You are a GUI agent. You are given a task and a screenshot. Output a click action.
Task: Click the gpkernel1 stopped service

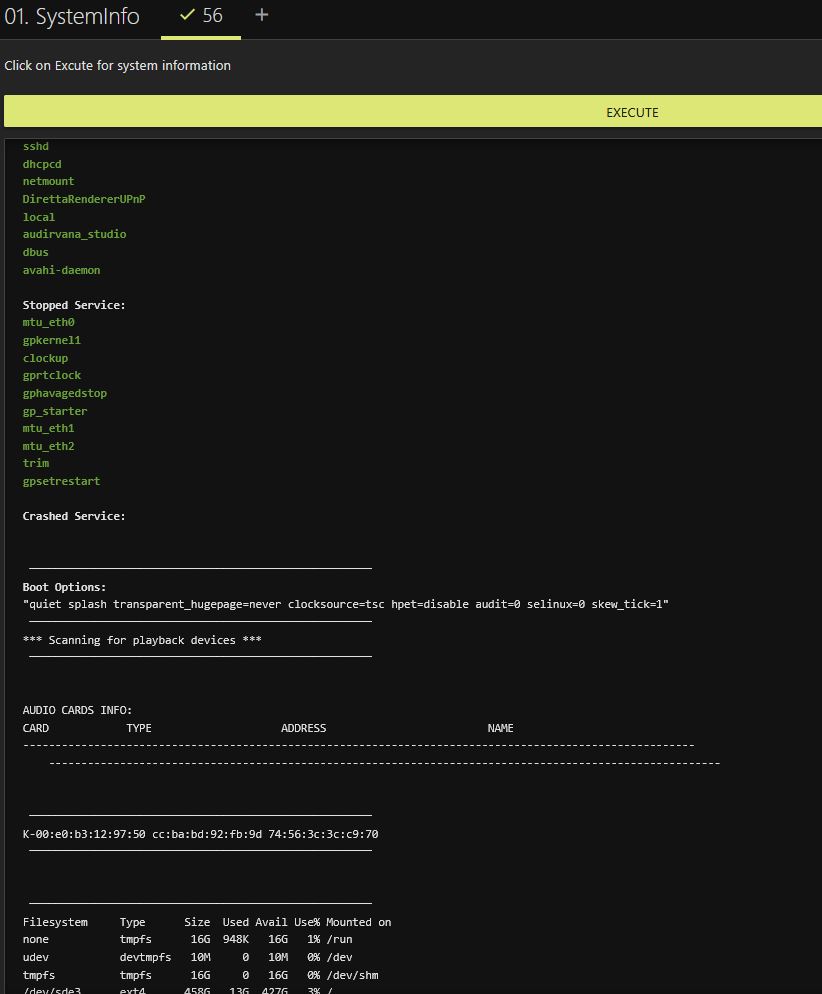click(52, 340)
